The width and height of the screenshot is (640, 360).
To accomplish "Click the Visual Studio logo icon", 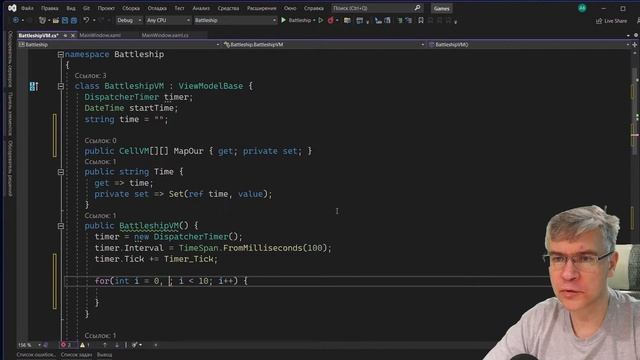I will pyautogui.click(x=12, y=8).
